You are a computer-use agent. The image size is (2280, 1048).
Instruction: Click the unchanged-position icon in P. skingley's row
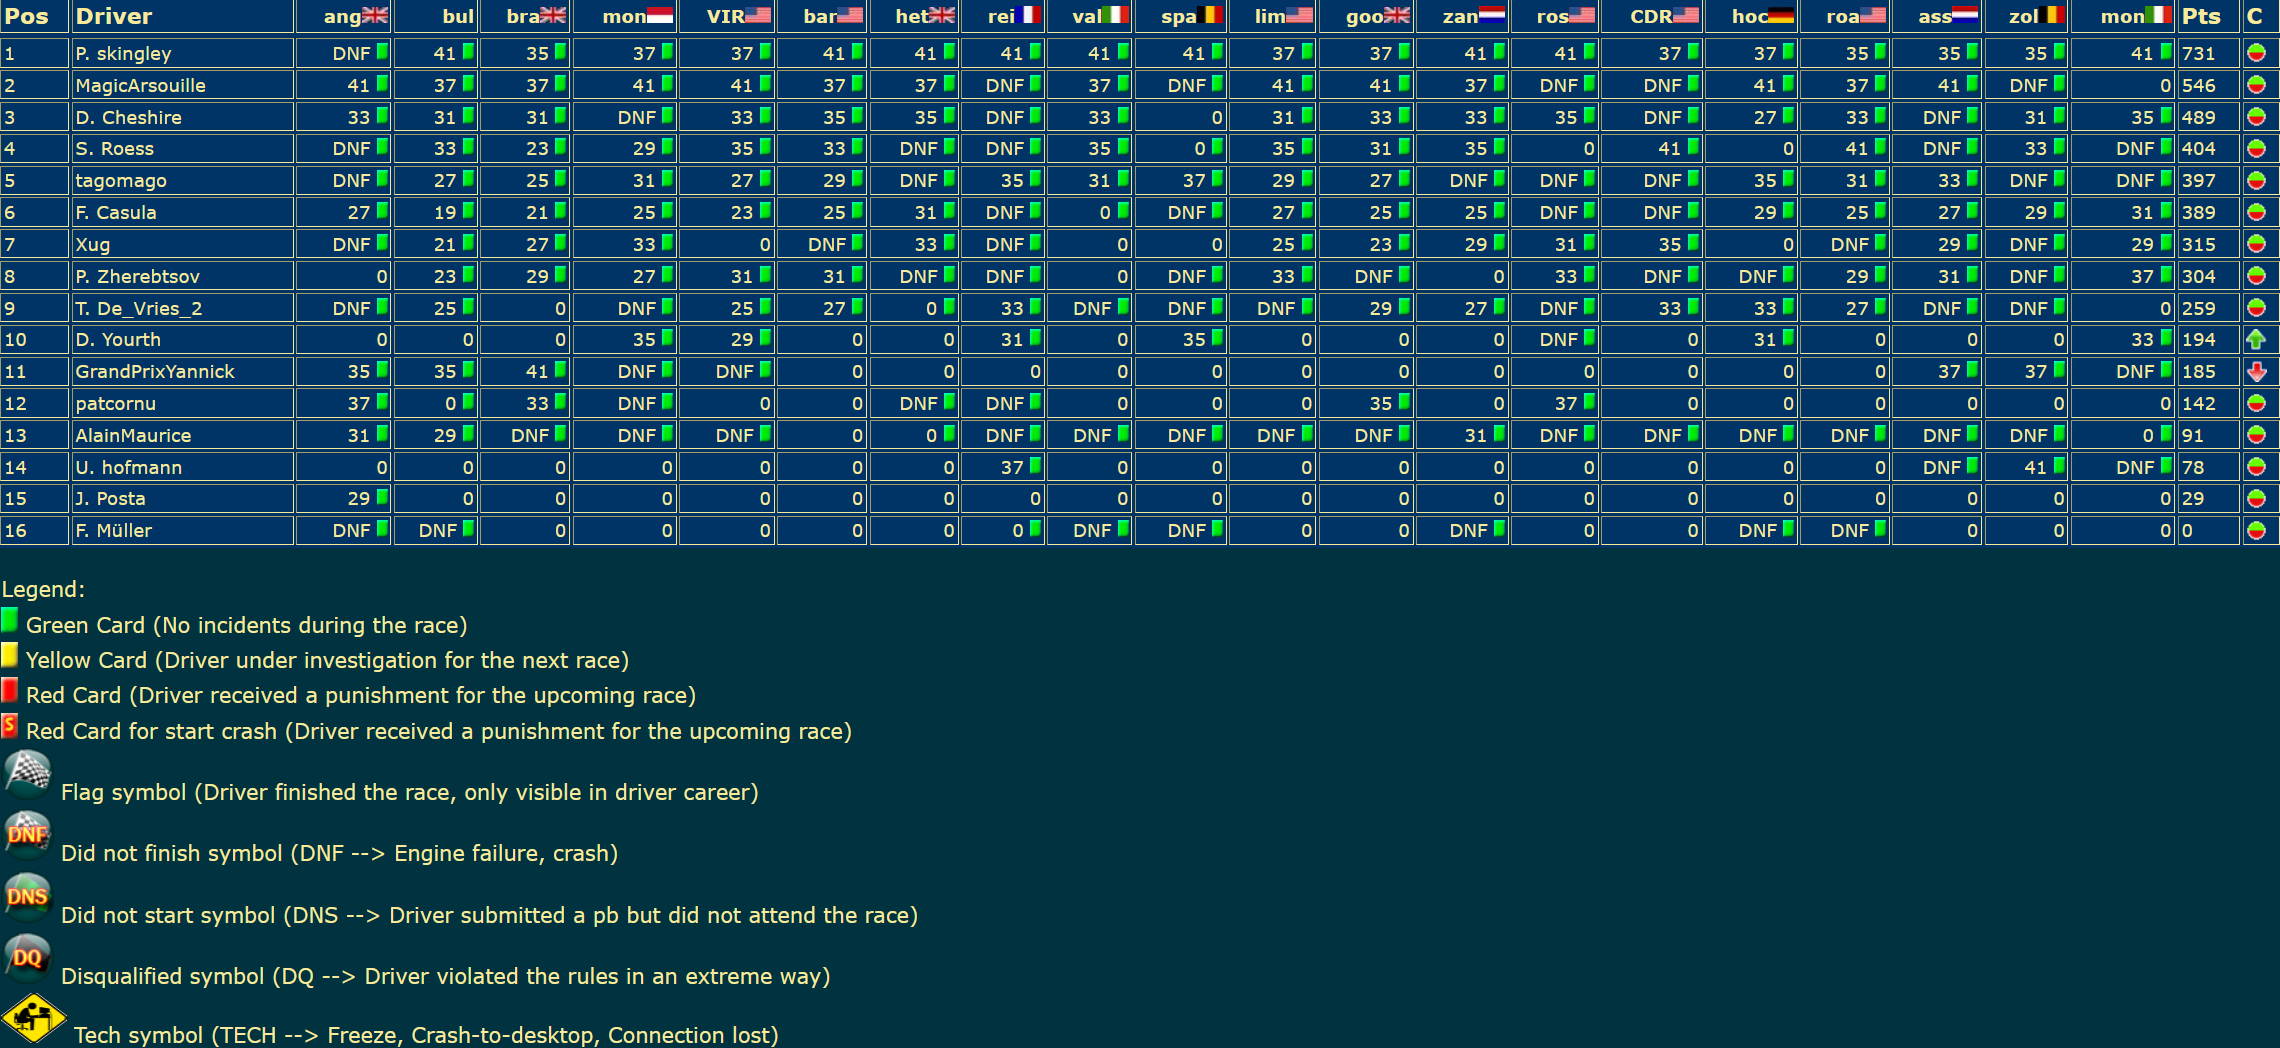point(2255,54)
